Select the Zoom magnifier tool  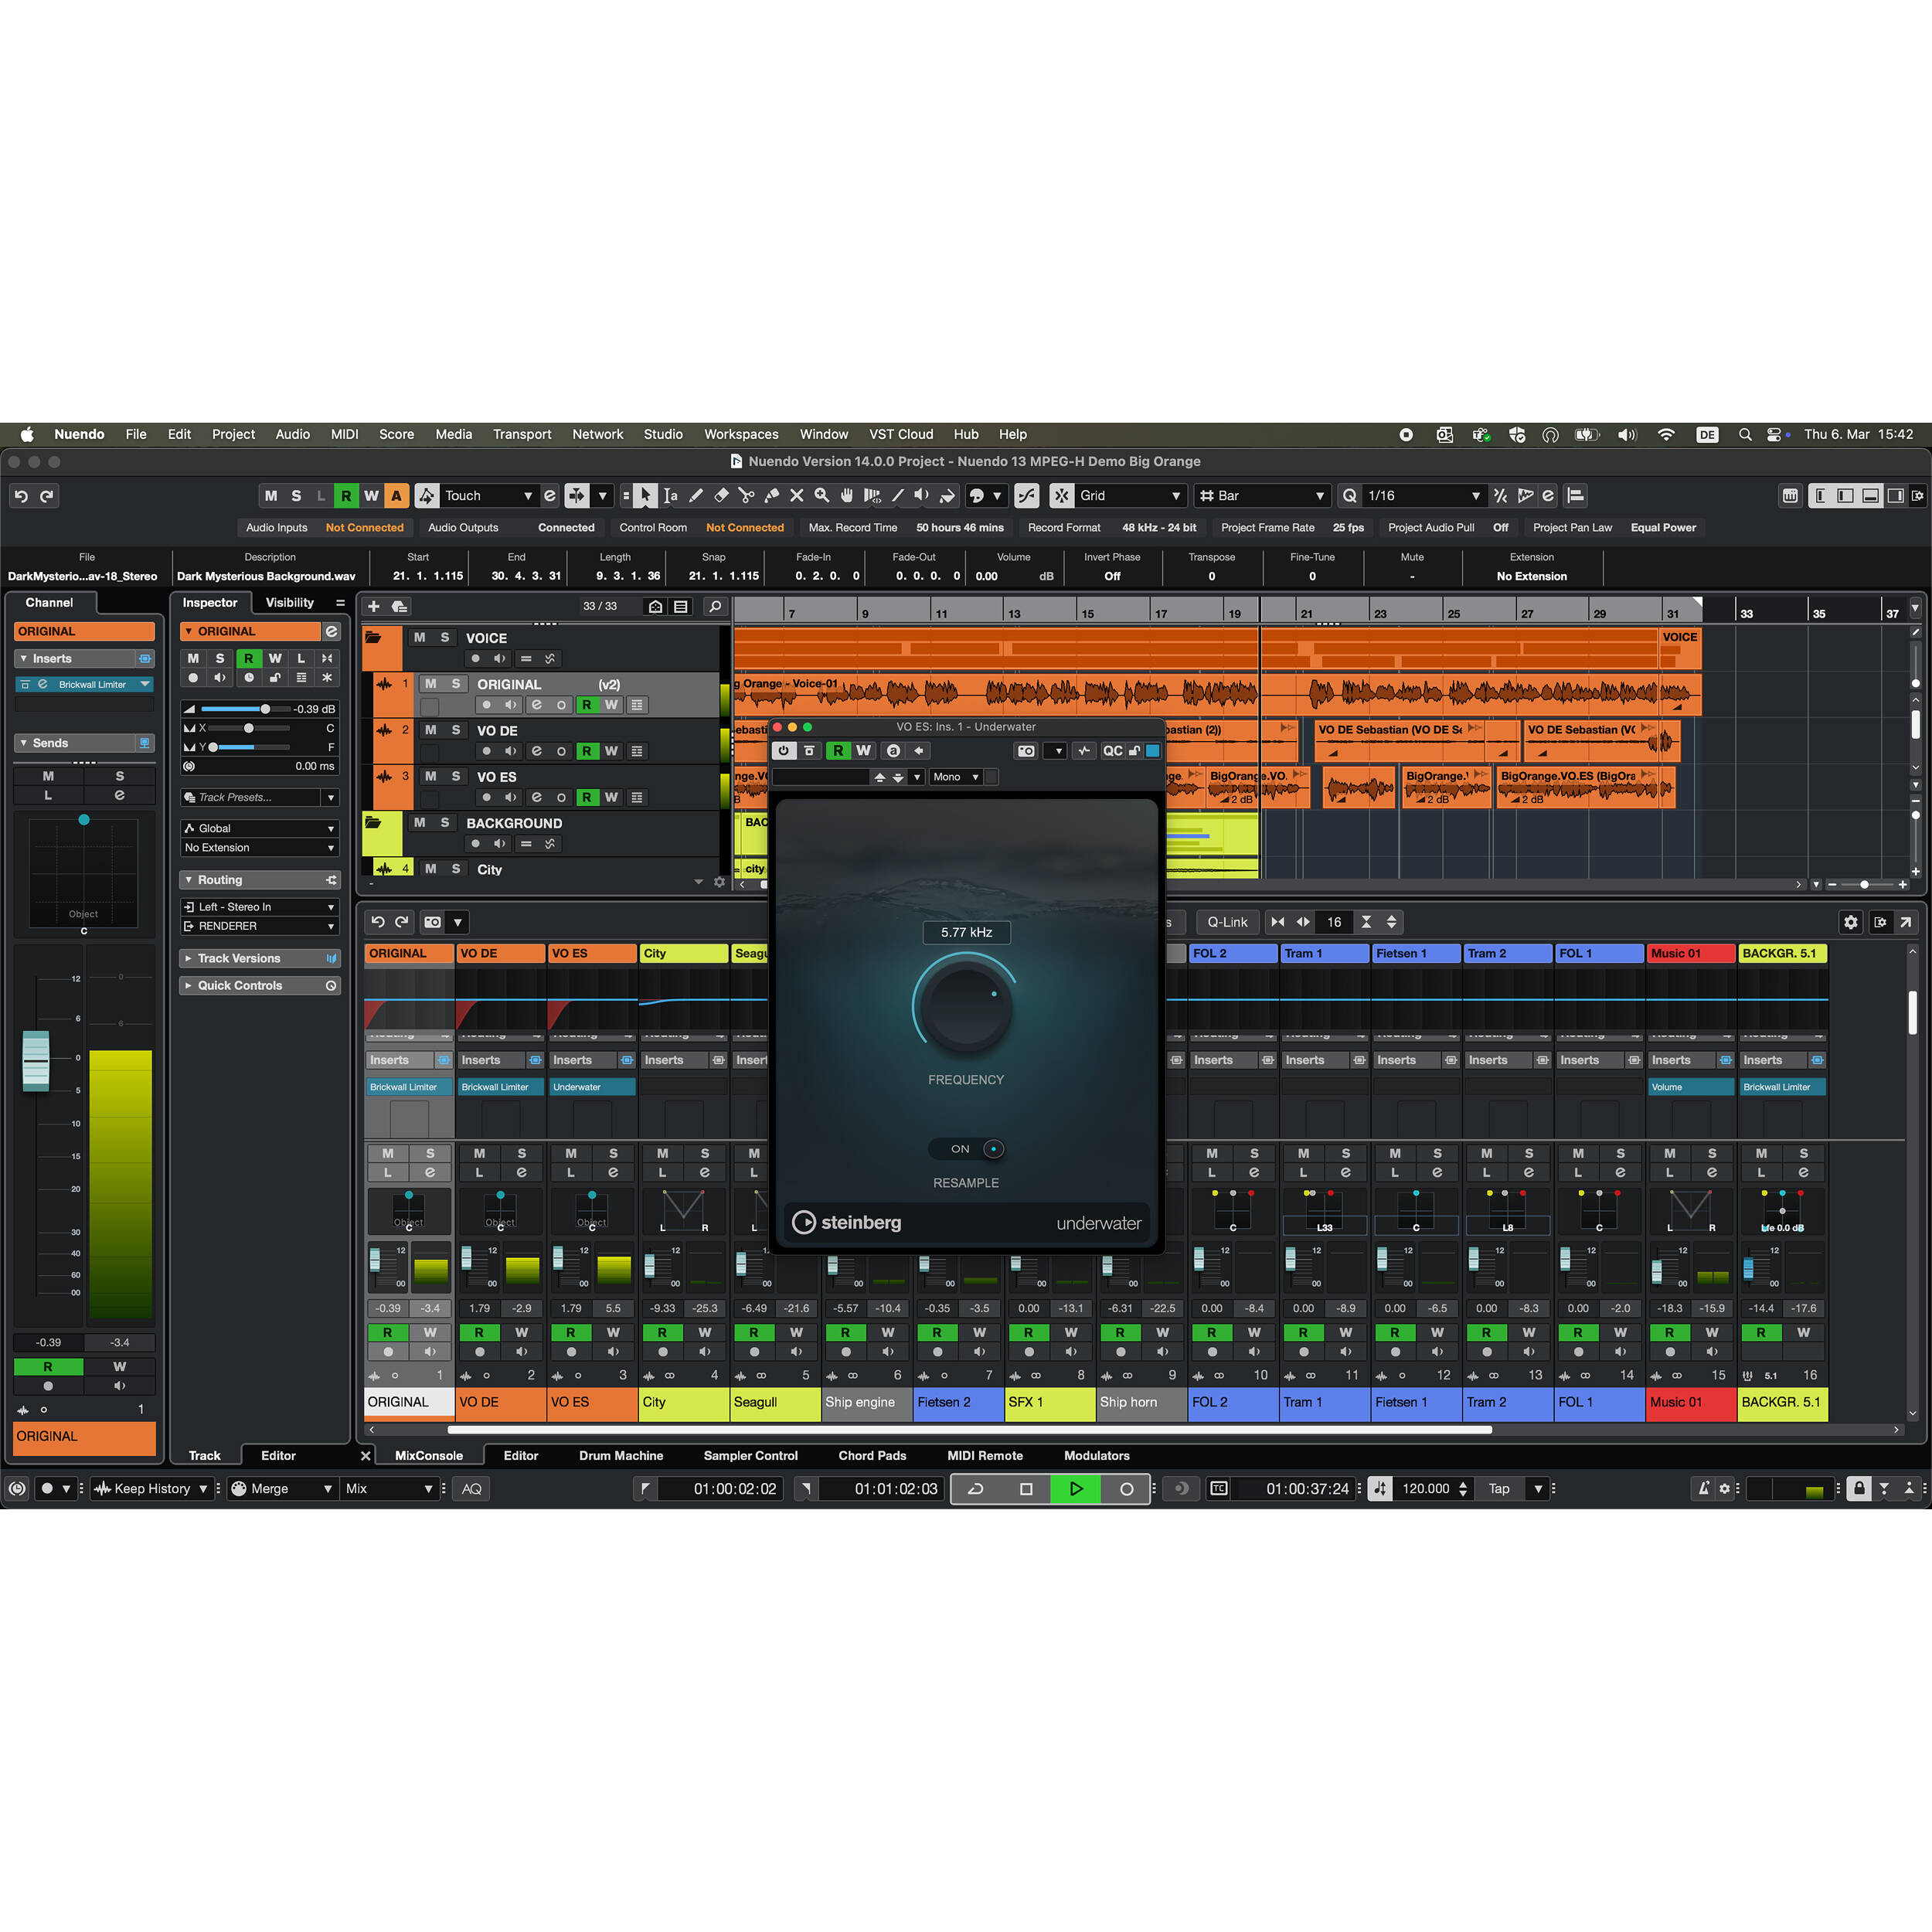pos(822,495)
